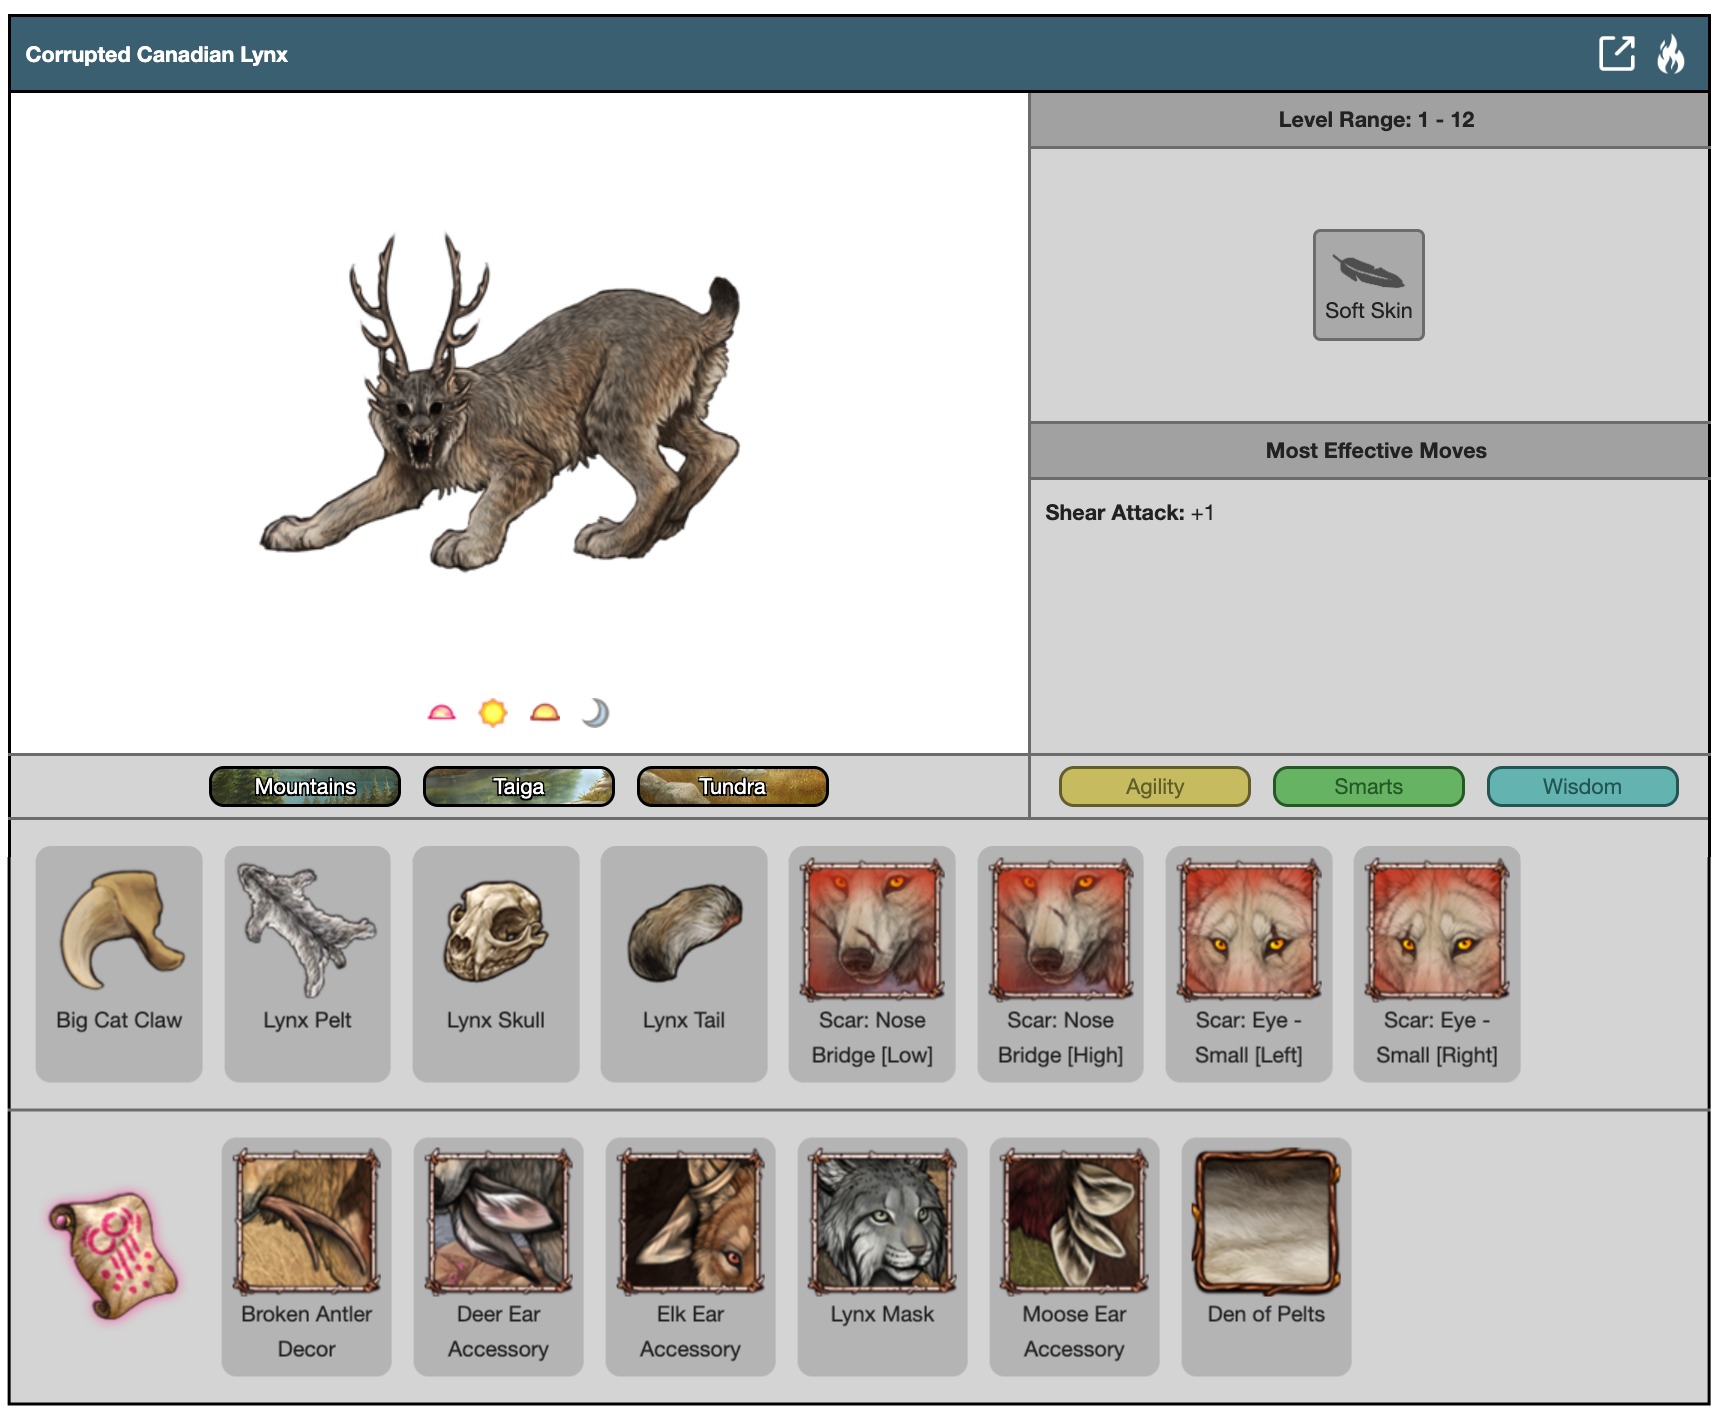1720x1422 pixels.
Task: Select the yellow Agility stat badge
Action: 1154,787
